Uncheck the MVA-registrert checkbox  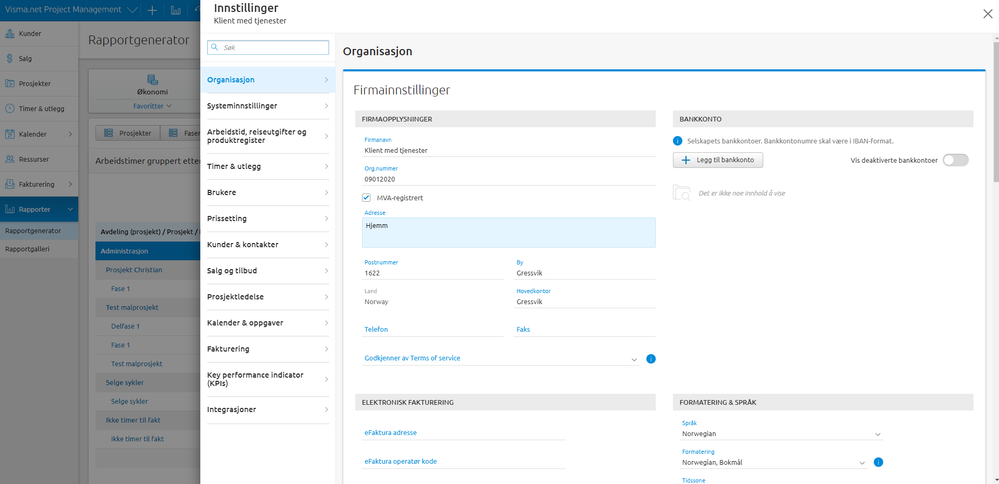click(x=367, y=198)
